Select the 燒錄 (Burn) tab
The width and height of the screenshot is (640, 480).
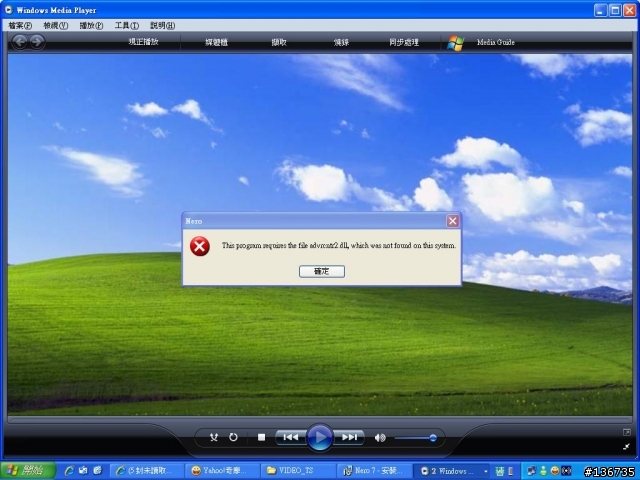point(341,42)
